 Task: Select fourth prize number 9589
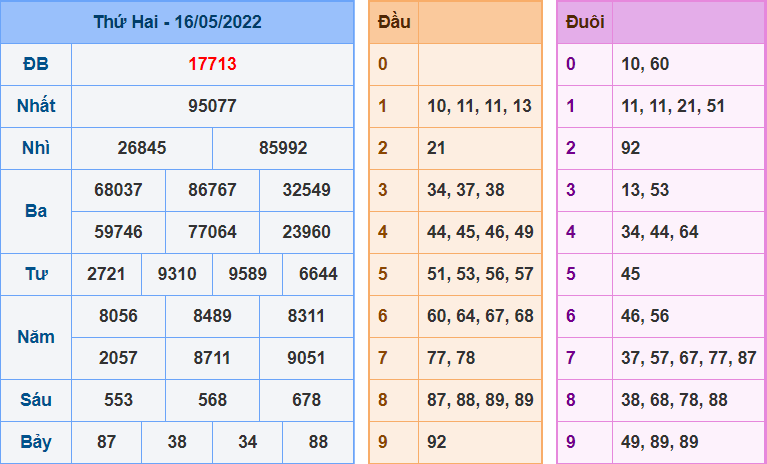click(x=248, y=274)
